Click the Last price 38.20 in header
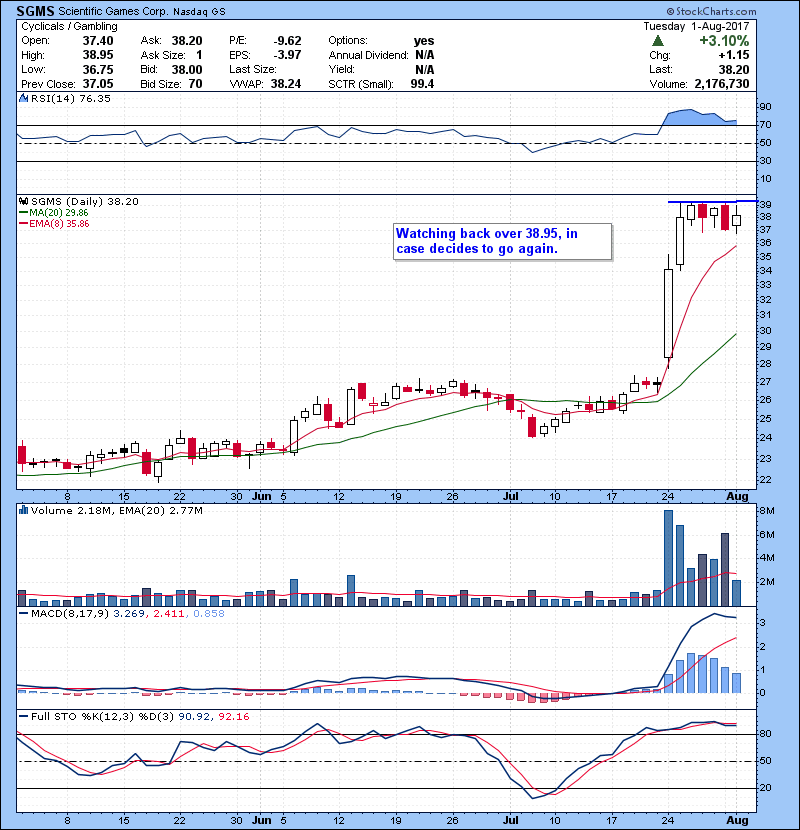This screenshot has width=800, height=830. tap(734, 69)
